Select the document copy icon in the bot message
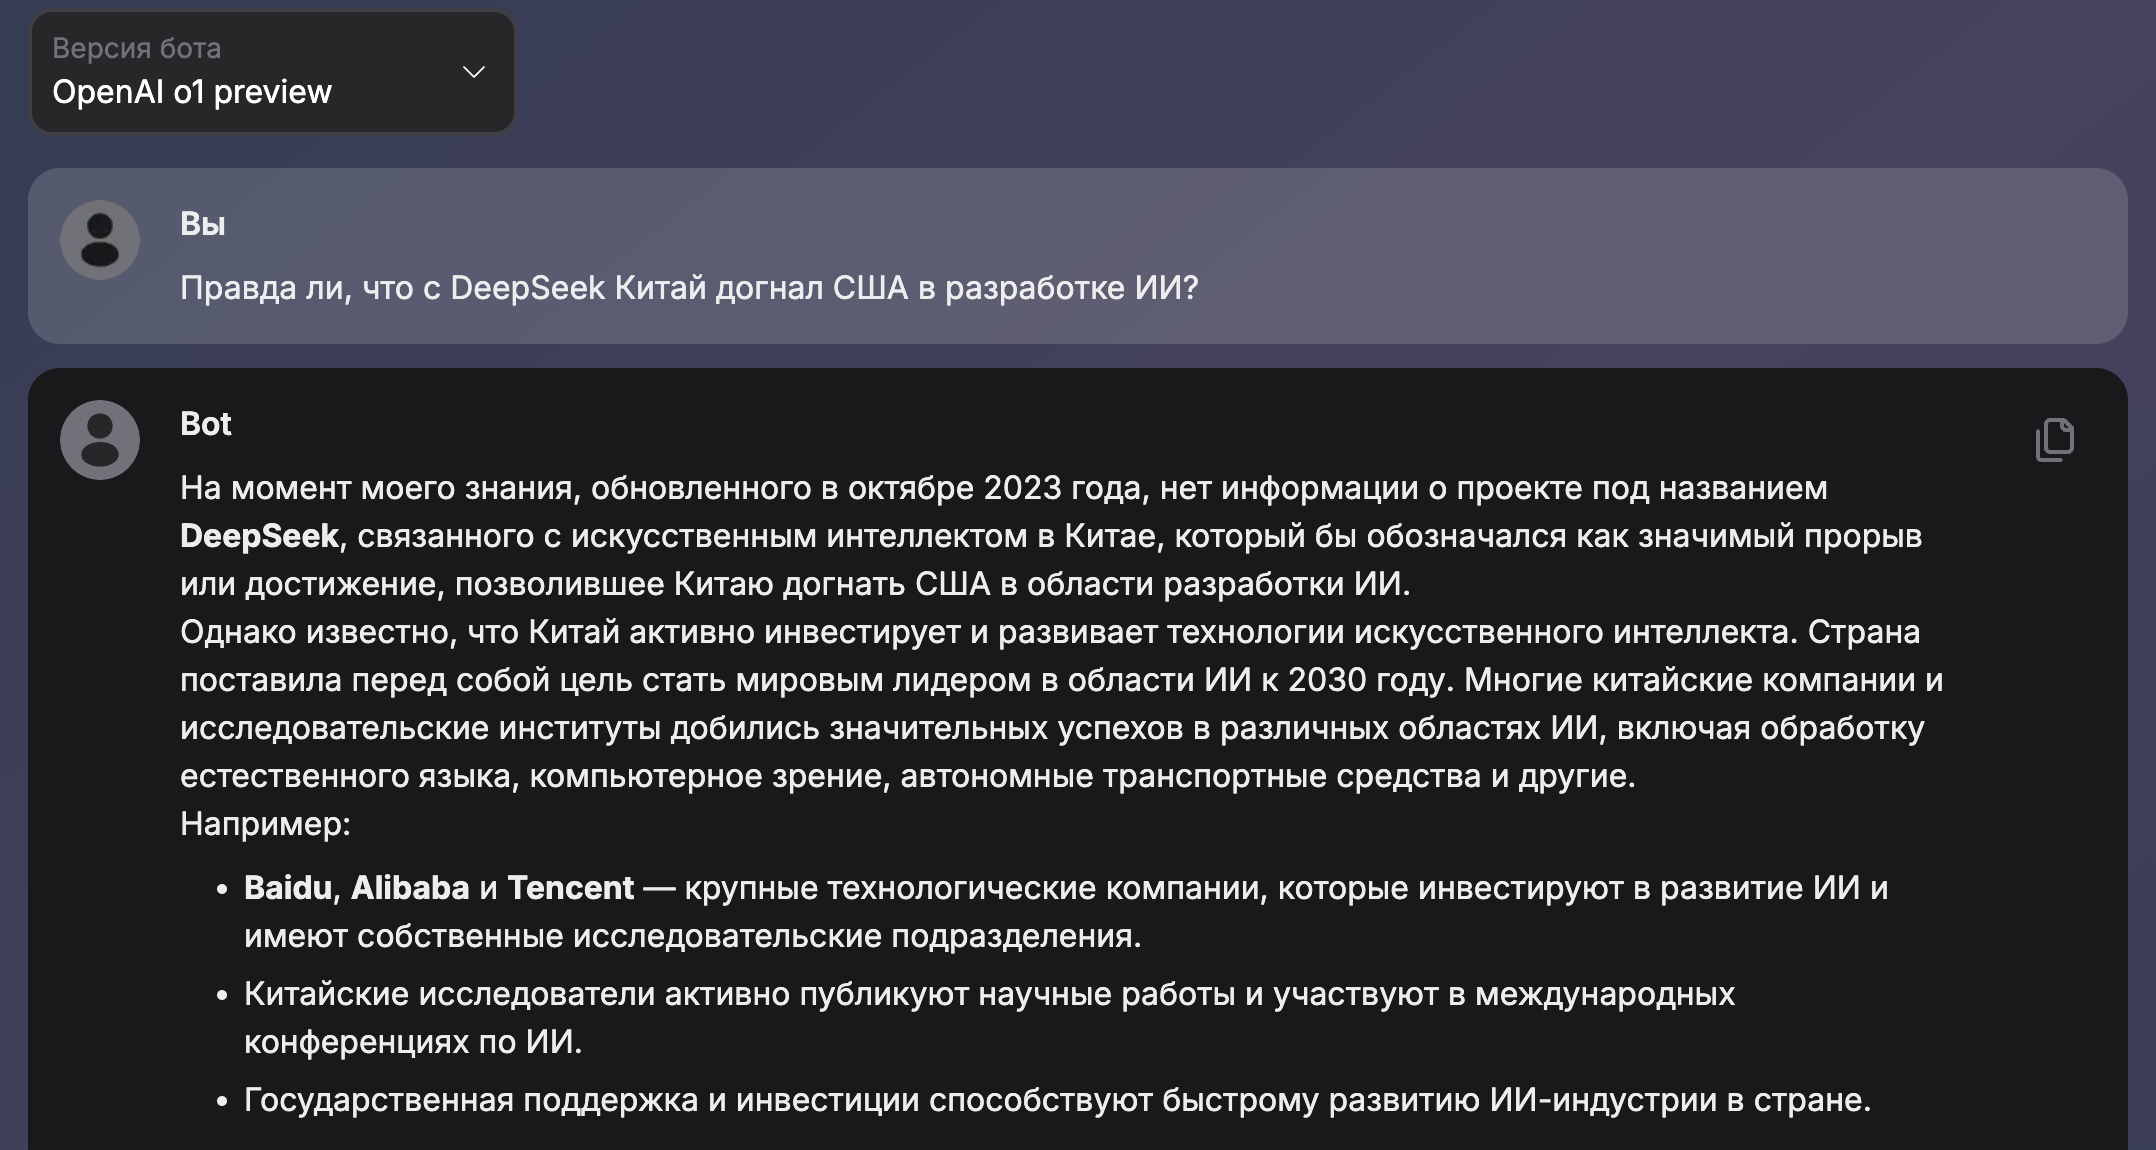Image resolution: width=2156 pixels, height=1150 pixels. point(2055,440)
